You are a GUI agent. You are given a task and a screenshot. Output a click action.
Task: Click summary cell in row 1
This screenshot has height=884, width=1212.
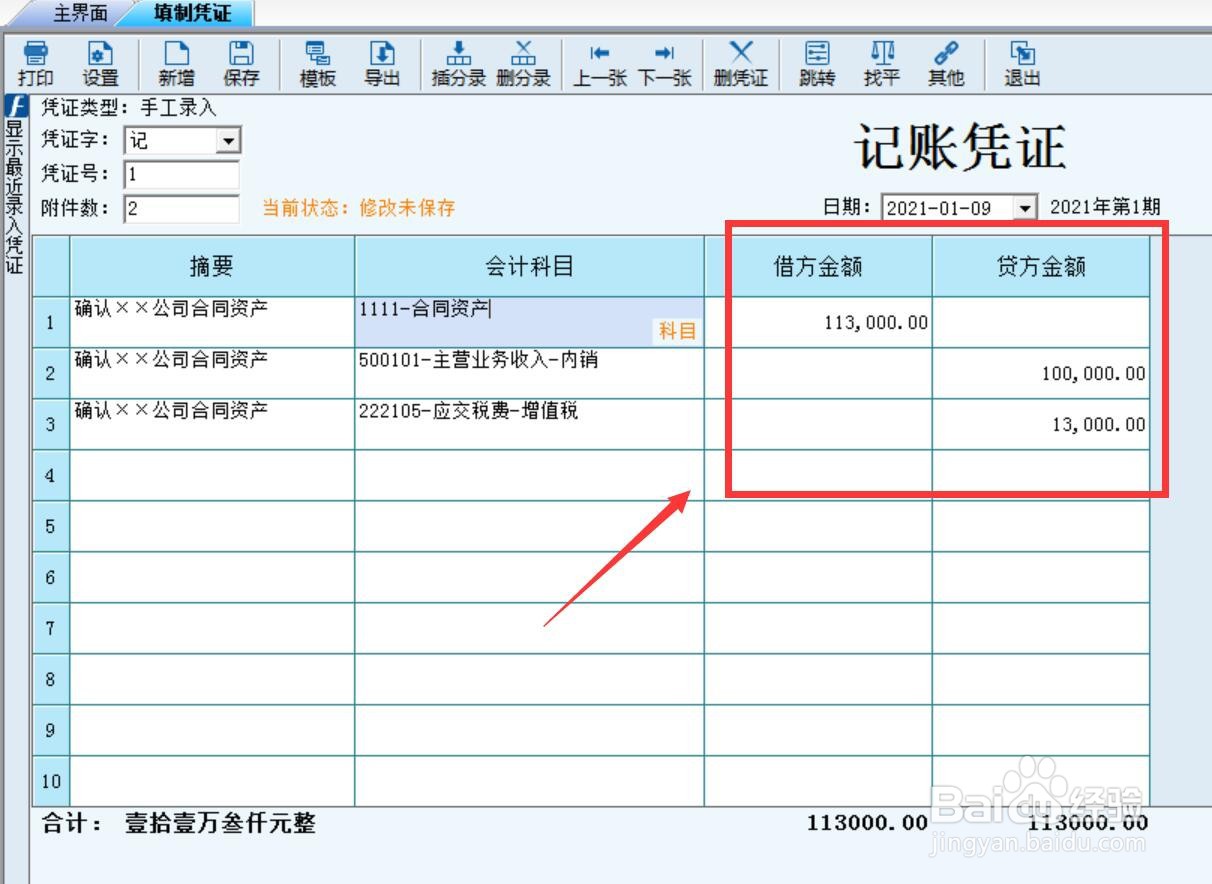click(x=212, y=322)
